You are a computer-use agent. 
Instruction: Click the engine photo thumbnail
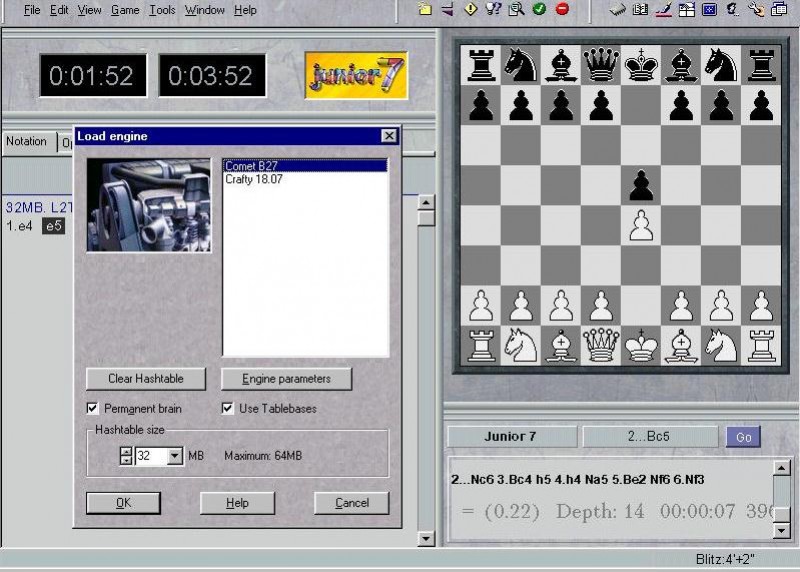tap(148, 205)
